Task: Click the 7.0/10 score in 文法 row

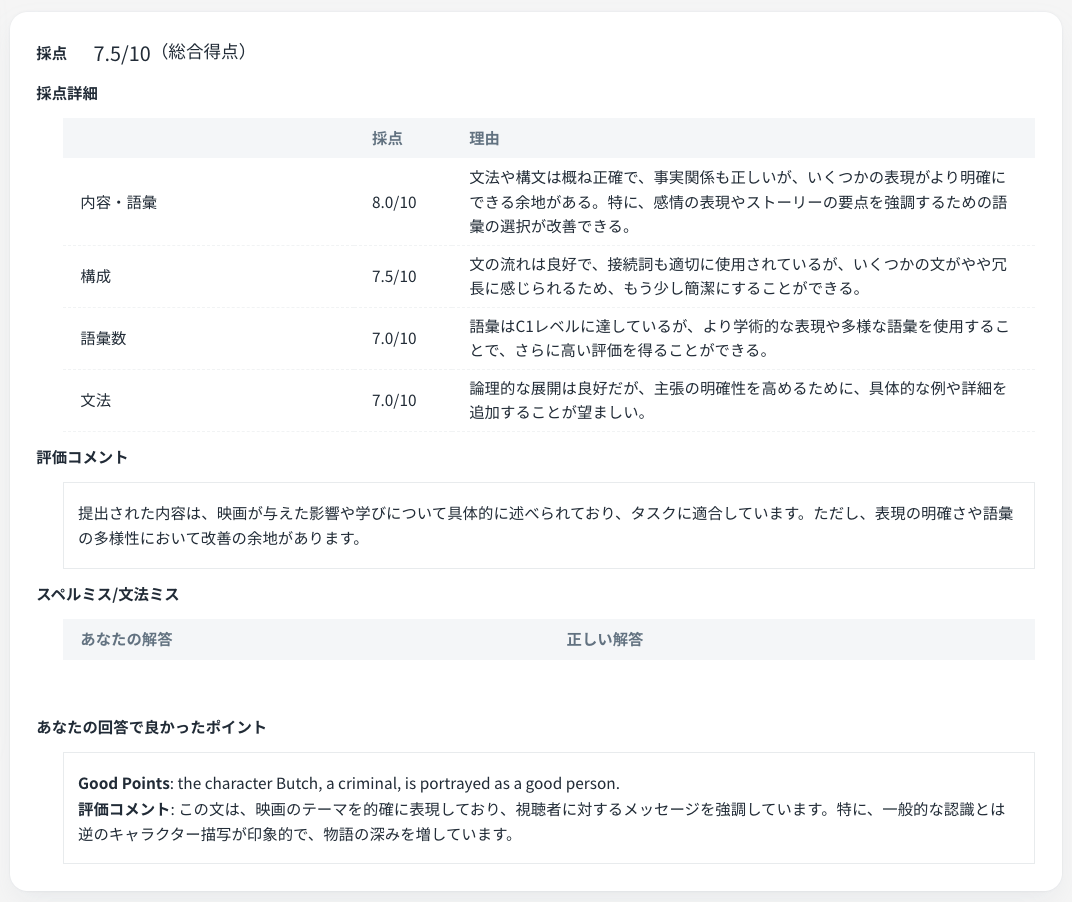Action: pos(394,400)
